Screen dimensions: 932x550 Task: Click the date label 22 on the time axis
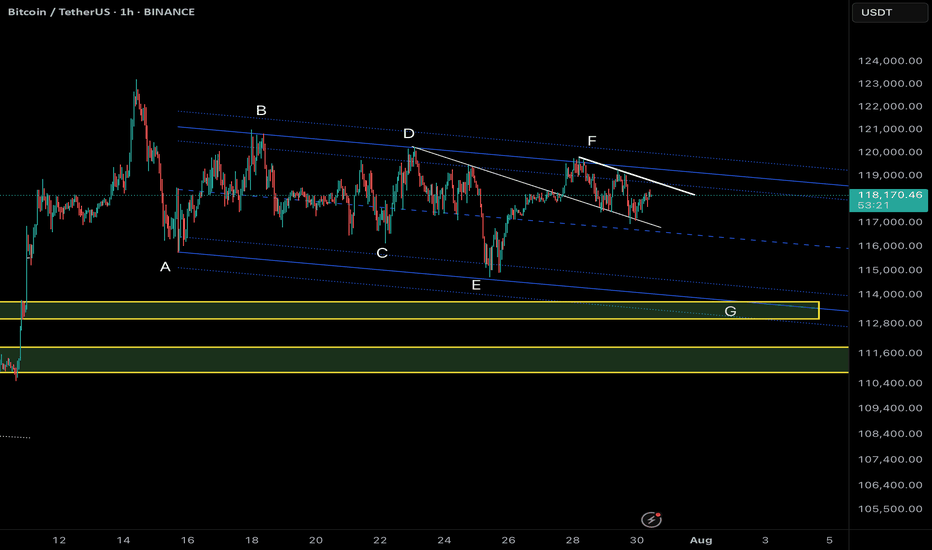tap(380, 540)
